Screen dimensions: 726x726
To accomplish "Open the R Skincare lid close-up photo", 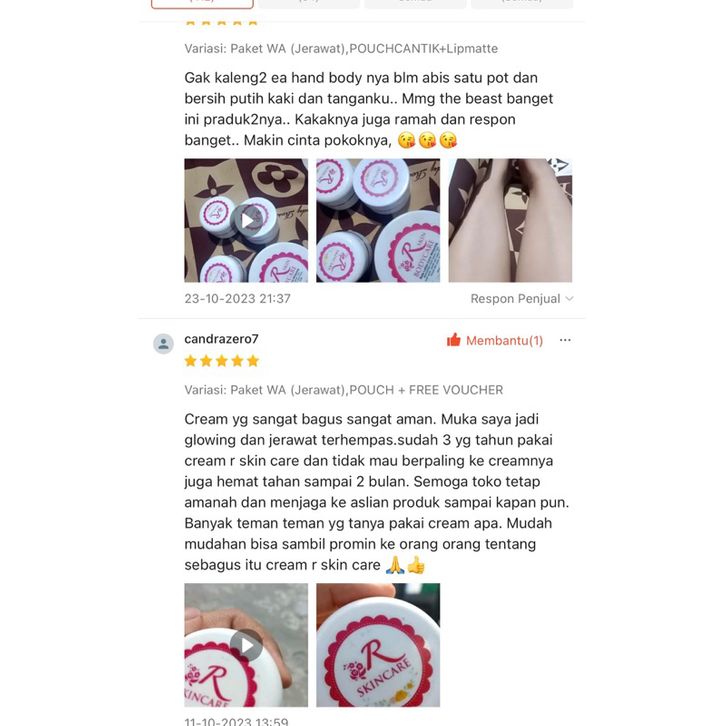I will pyautogui.click(x=378, y=645).
